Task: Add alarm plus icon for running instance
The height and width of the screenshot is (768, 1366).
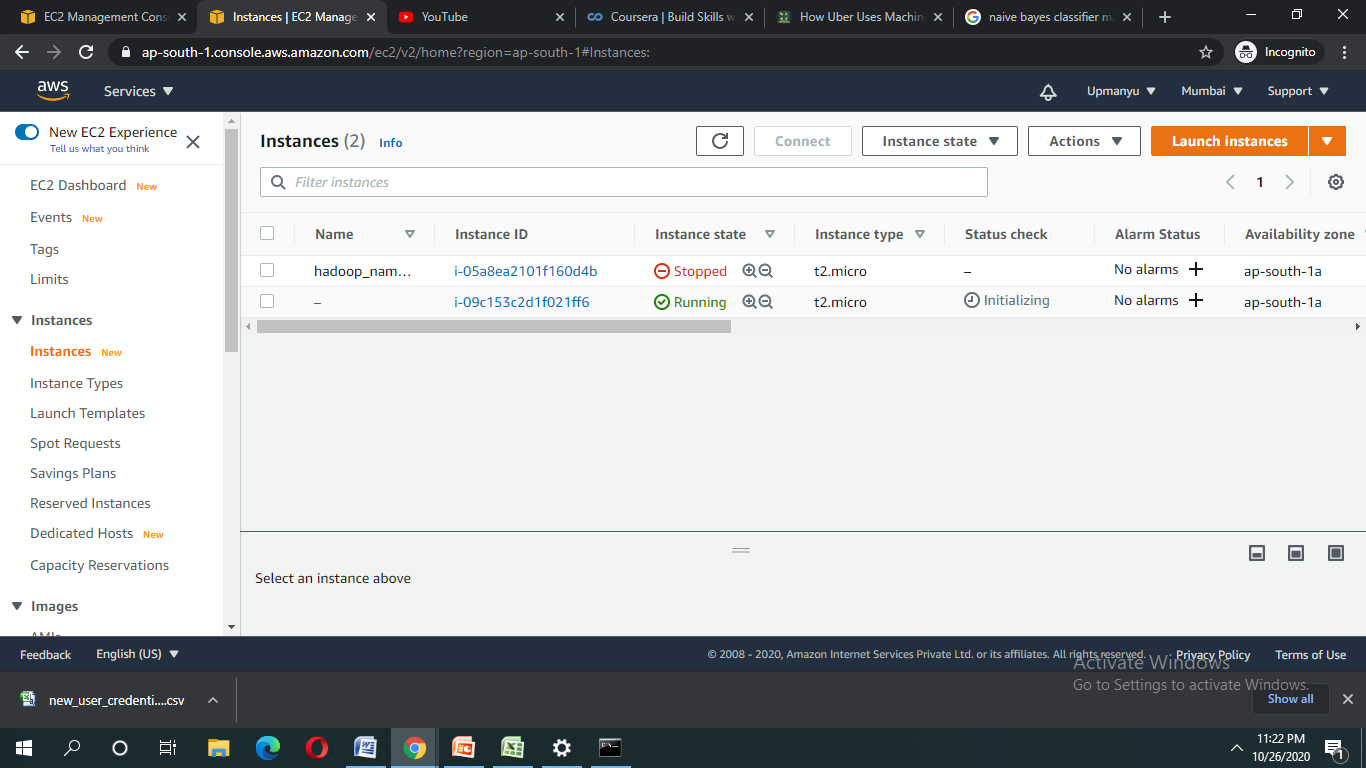Action: tap(1195, 301)
